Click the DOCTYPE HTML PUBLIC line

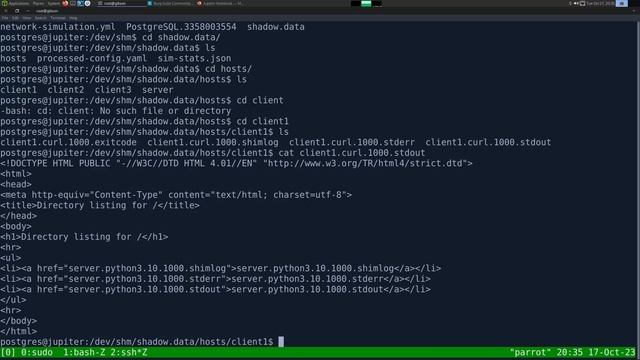236,164
